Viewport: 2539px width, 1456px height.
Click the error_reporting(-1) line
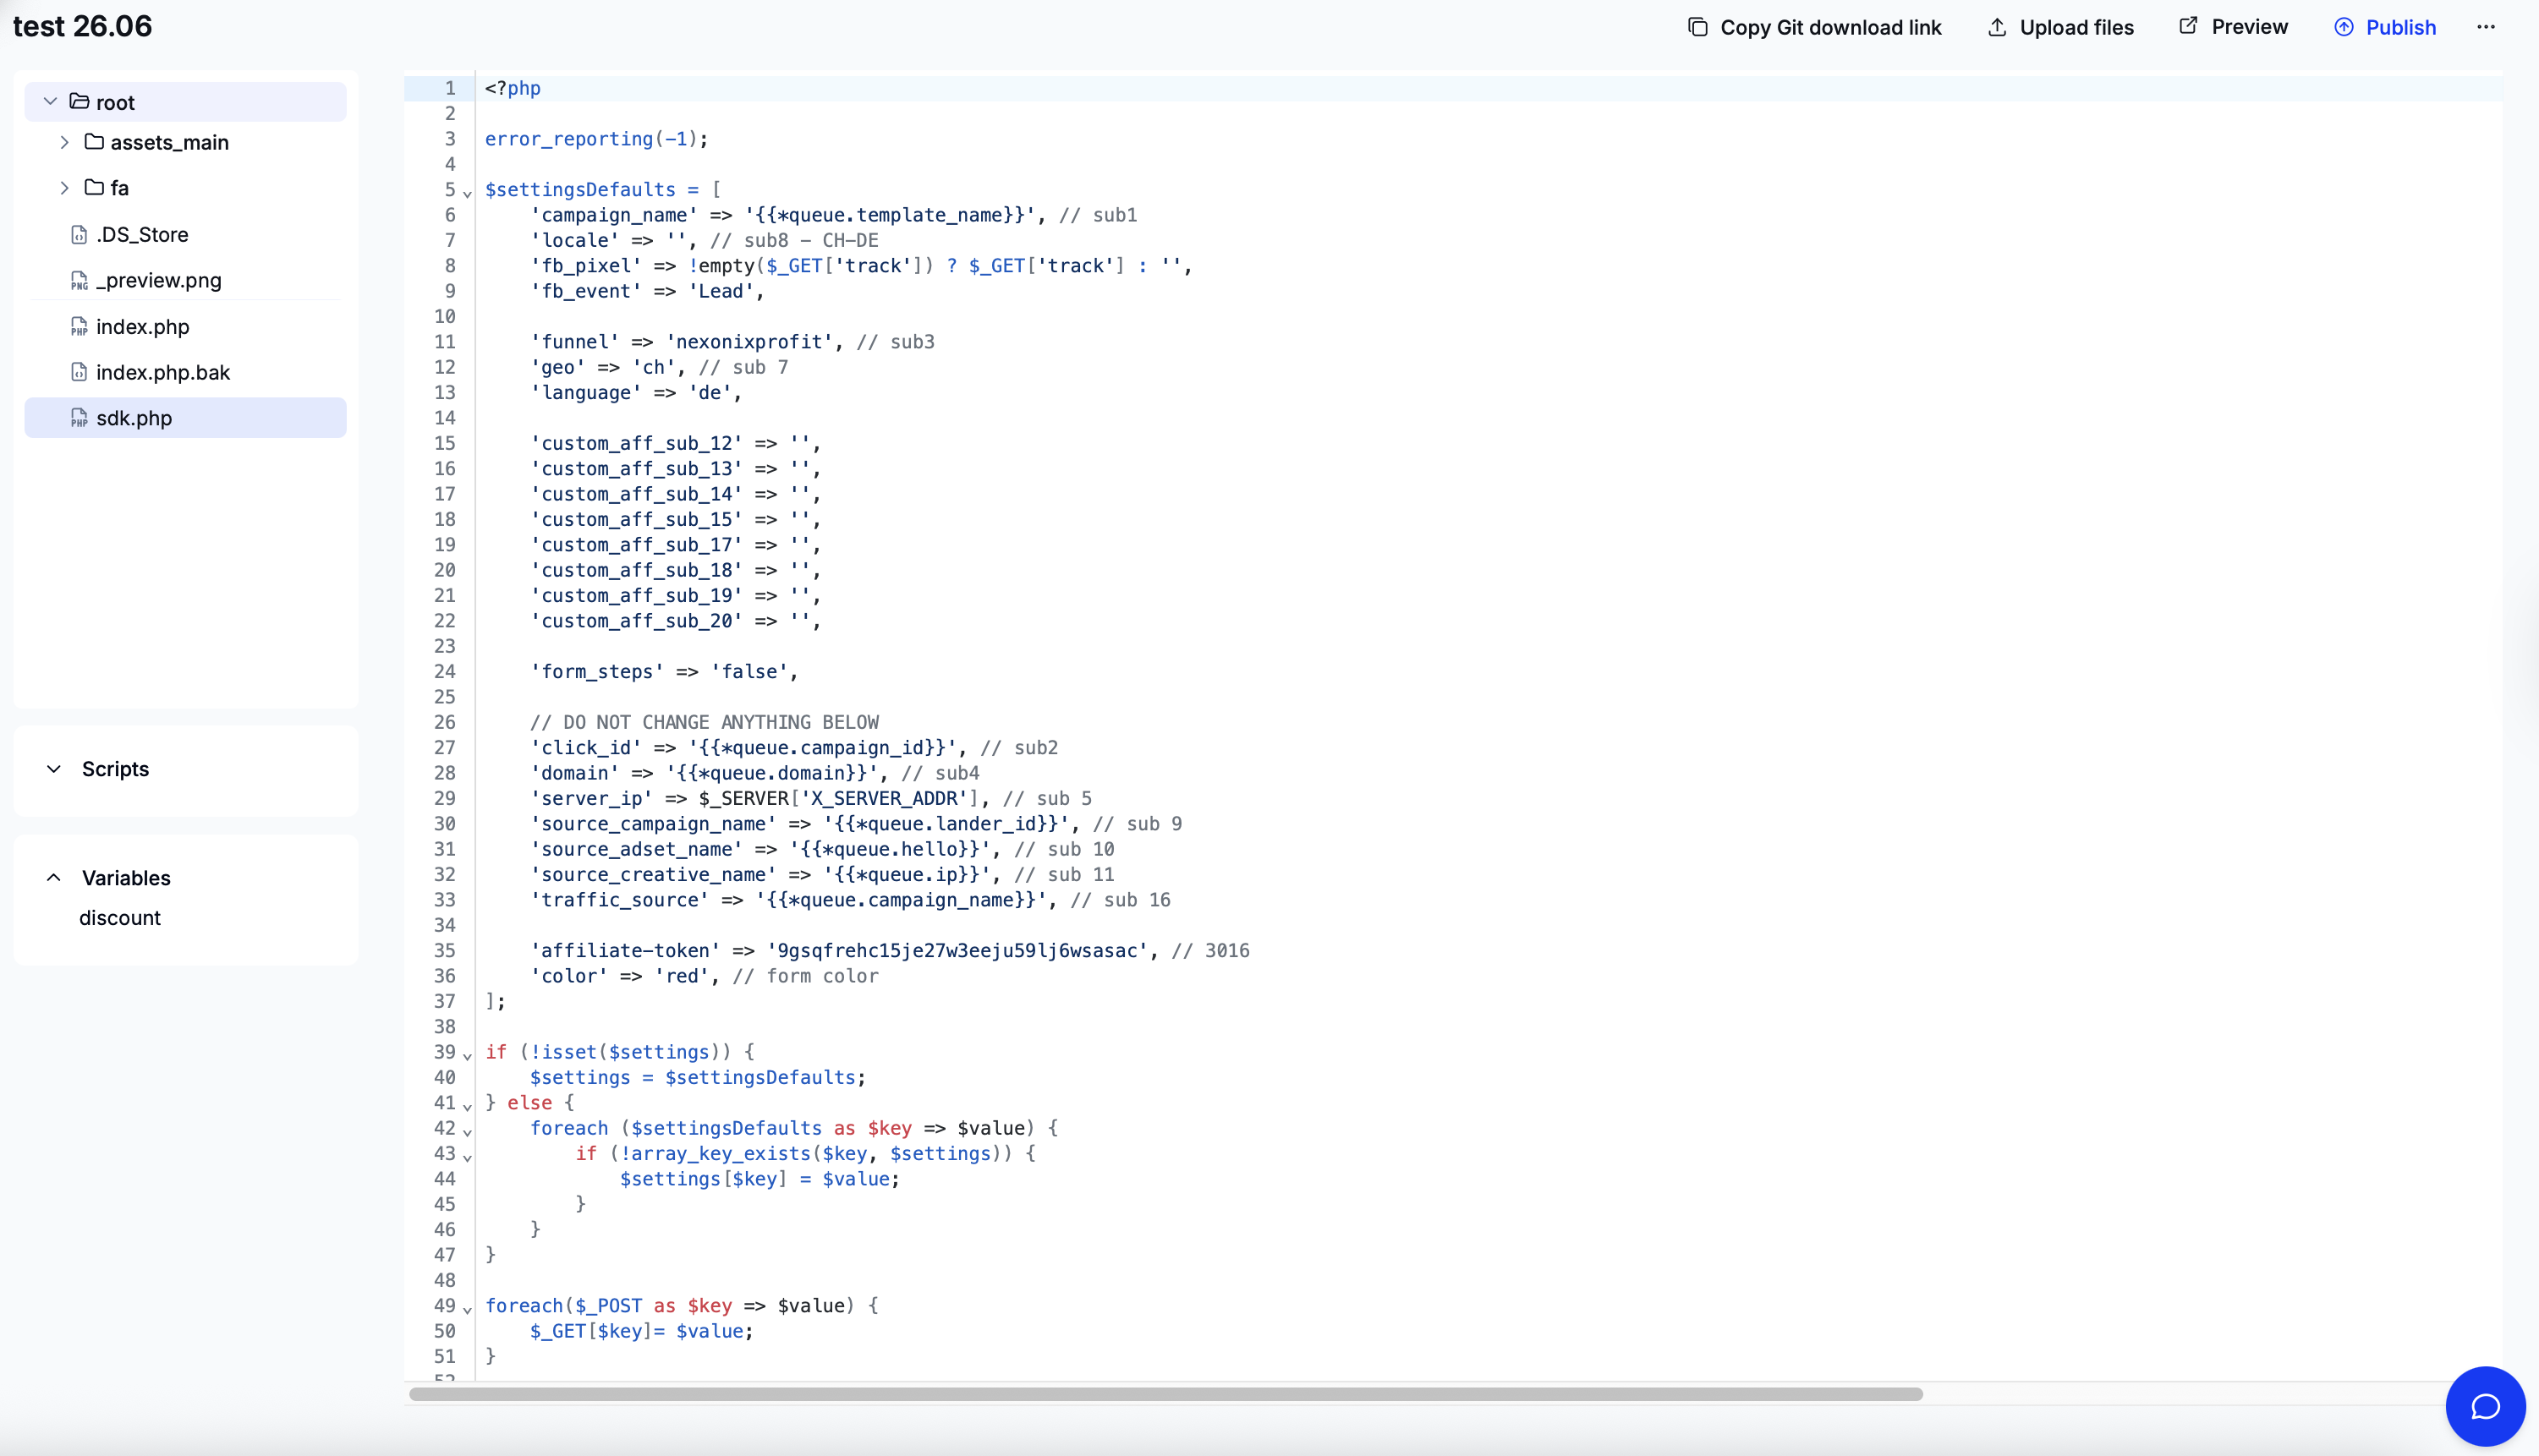click(596, 139)
